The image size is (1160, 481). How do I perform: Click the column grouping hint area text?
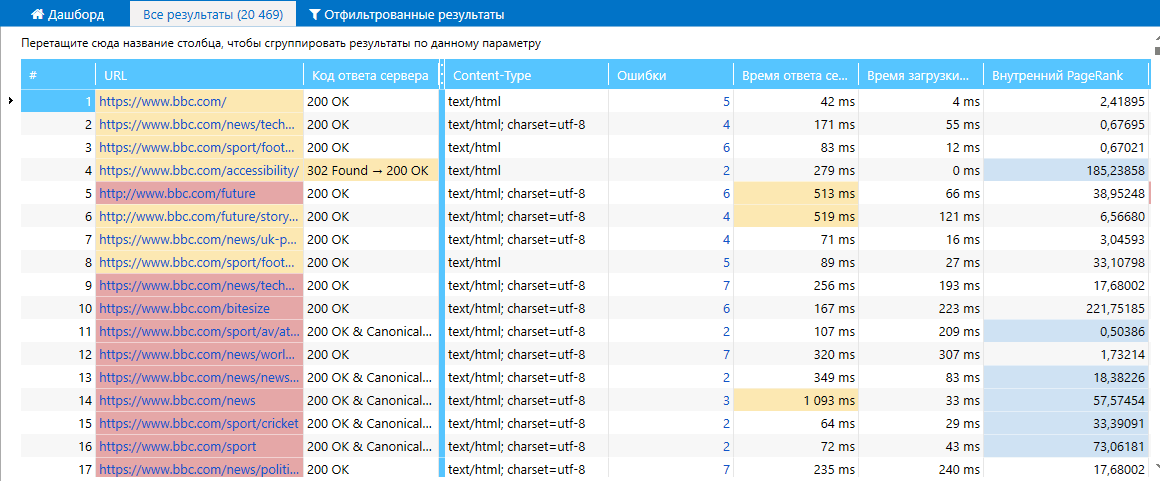tap(281, 44)
